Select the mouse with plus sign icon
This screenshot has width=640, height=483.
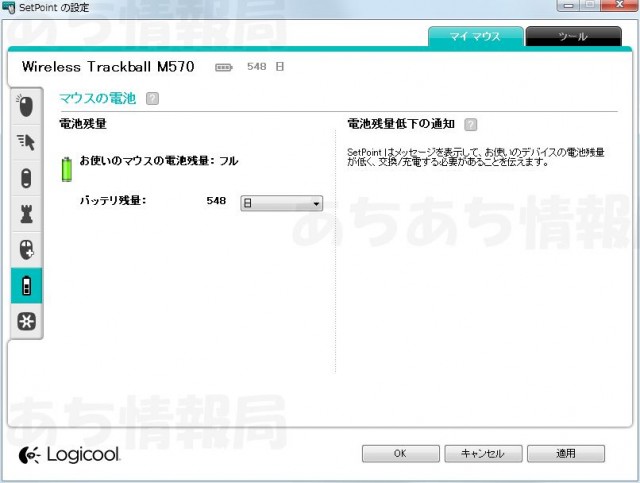pos(25,249)
